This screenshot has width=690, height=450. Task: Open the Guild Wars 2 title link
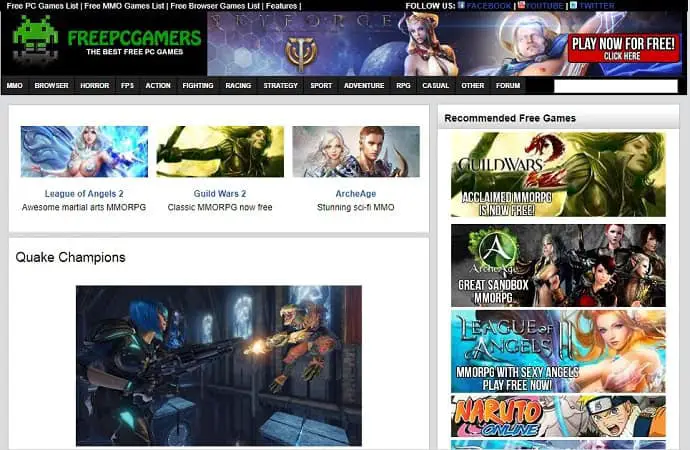tap(220, 194)
